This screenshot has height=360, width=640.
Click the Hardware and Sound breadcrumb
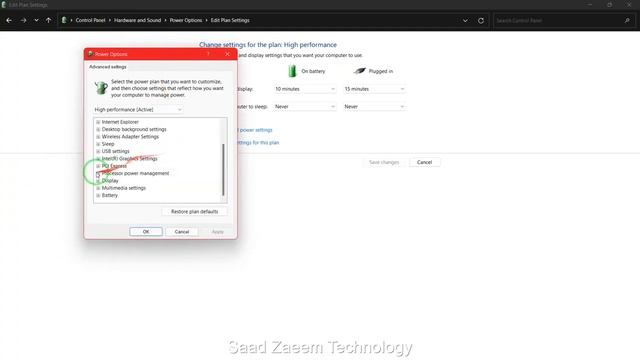[x=137, y=20]
